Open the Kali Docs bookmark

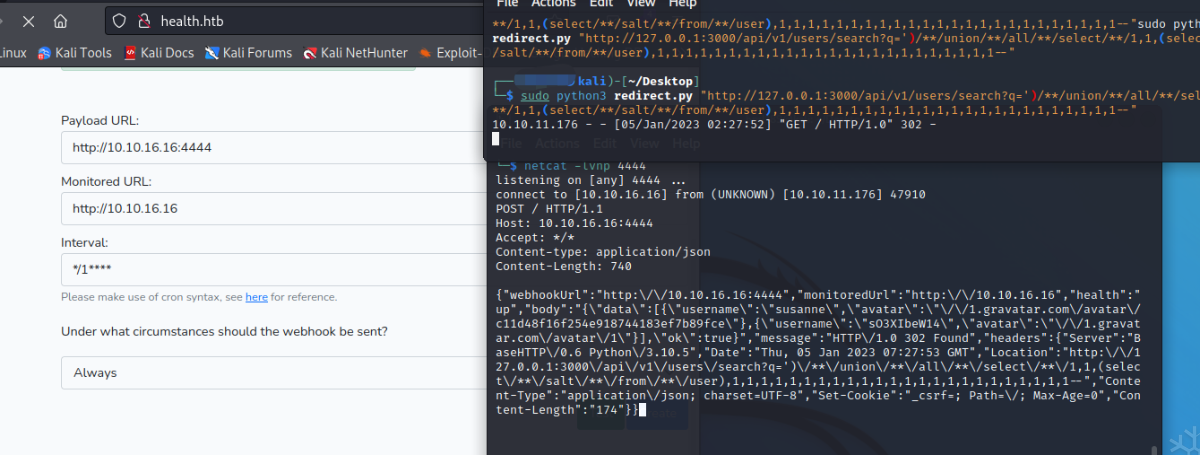click(159, 53)
